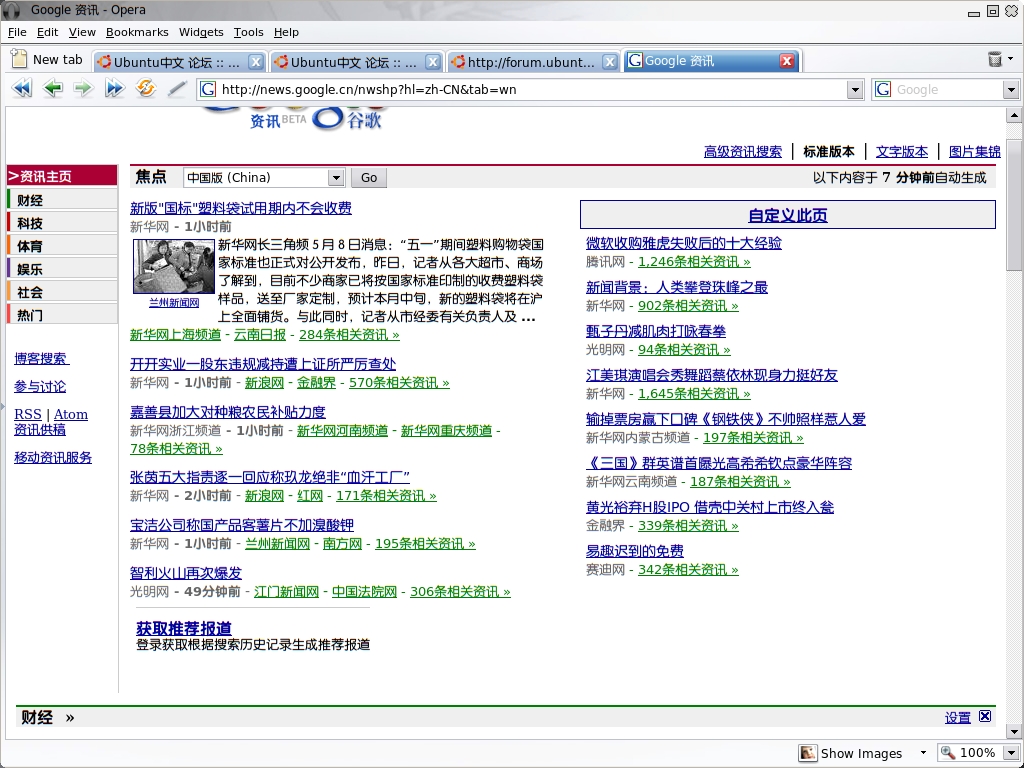Click the rewind navigation icon

pyautogui.click(x=22, y=88)
